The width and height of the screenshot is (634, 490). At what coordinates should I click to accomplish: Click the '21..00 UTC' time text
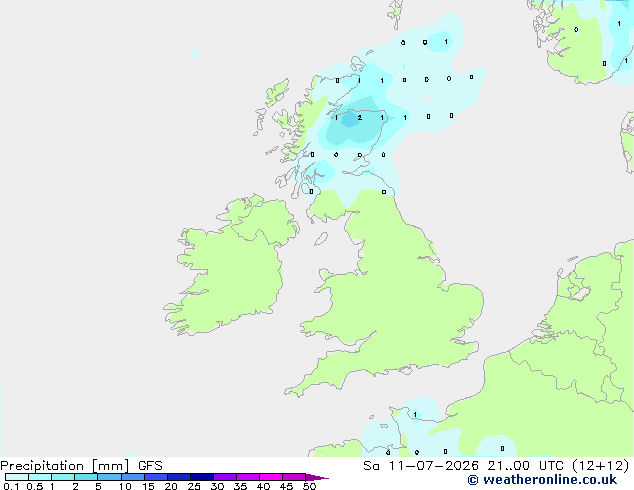click(x=525, y=466)
